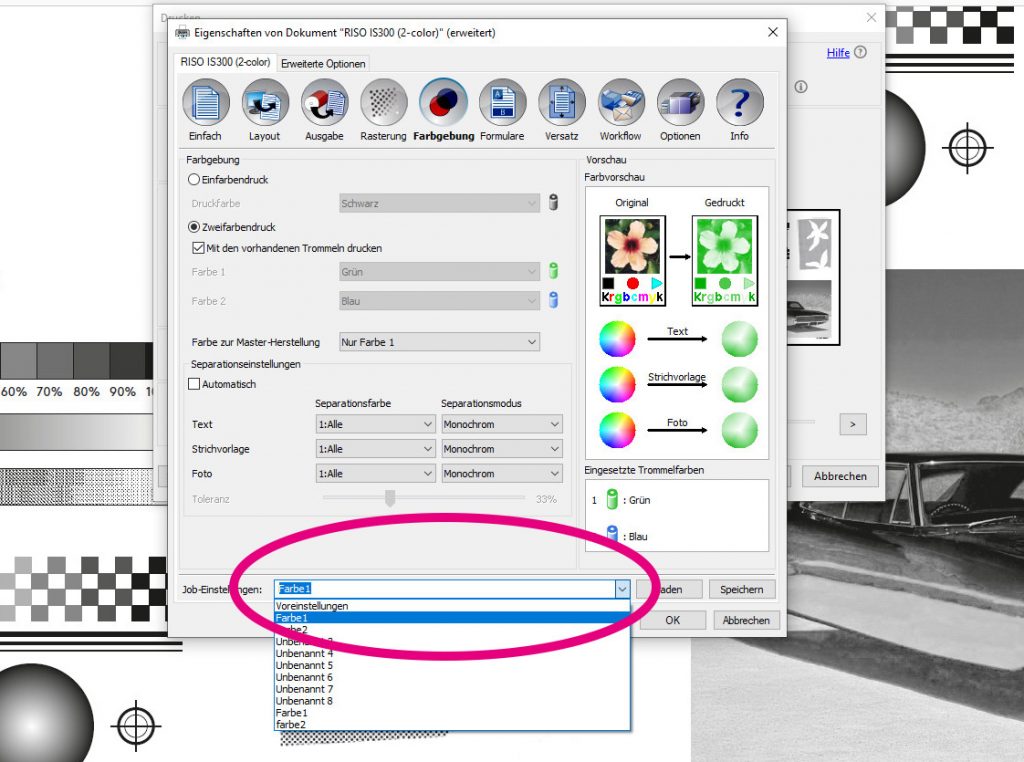Image resolution: width=1024 pixels, height=762 pixels.
Task: Open Farbe zur Master-Herstellung dropdown
Action: pyautogui.click(x=440, y=341)
